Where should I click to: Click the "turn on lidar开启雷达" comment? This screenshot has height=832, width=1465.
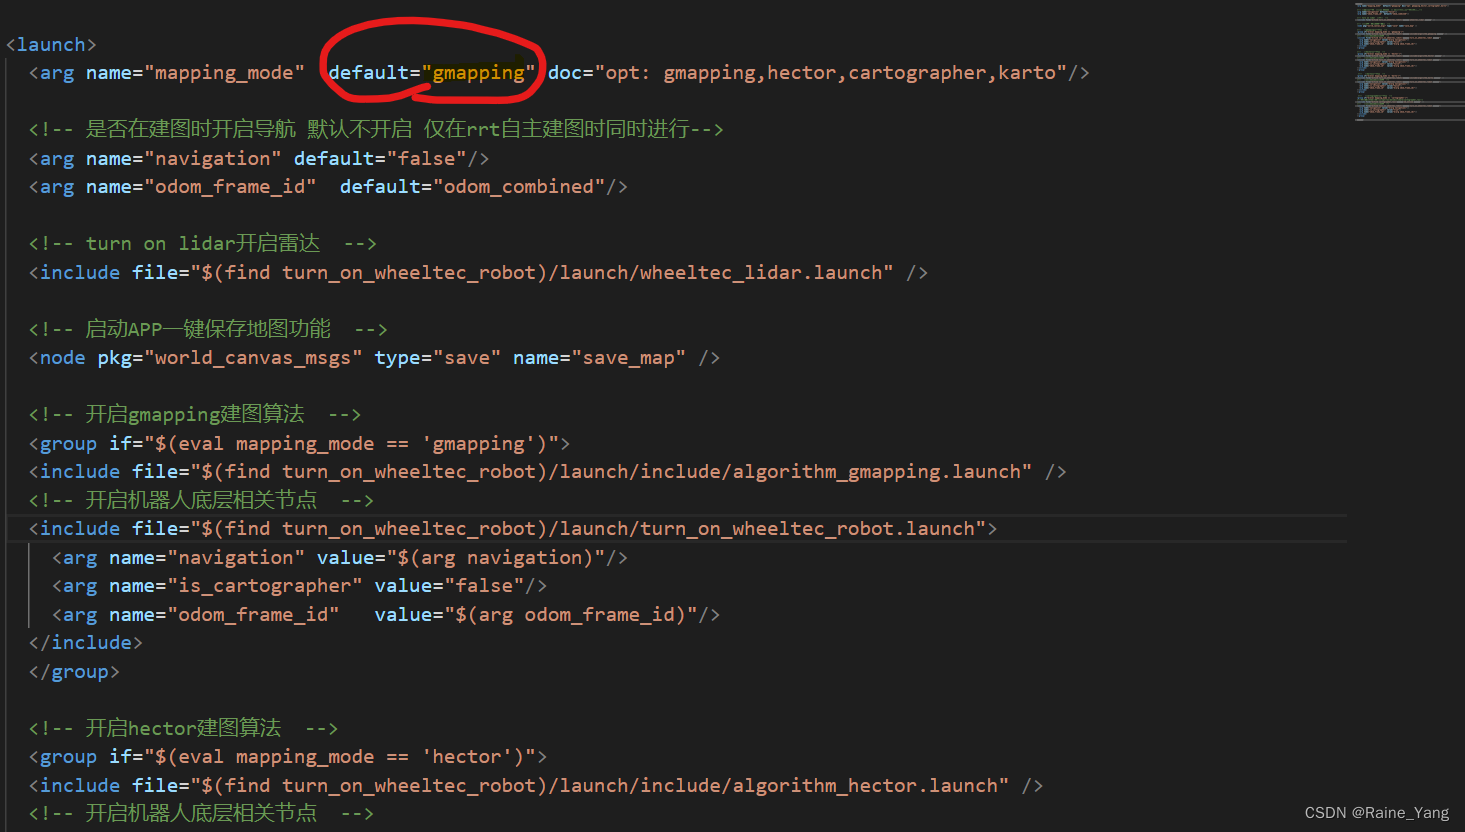pos(203,244)
